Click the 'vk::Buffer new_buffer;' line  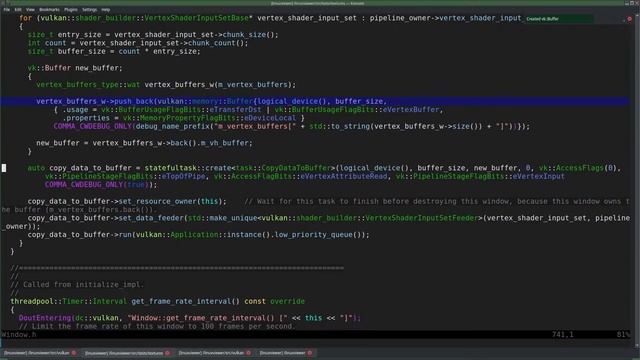tap(75, 68)
